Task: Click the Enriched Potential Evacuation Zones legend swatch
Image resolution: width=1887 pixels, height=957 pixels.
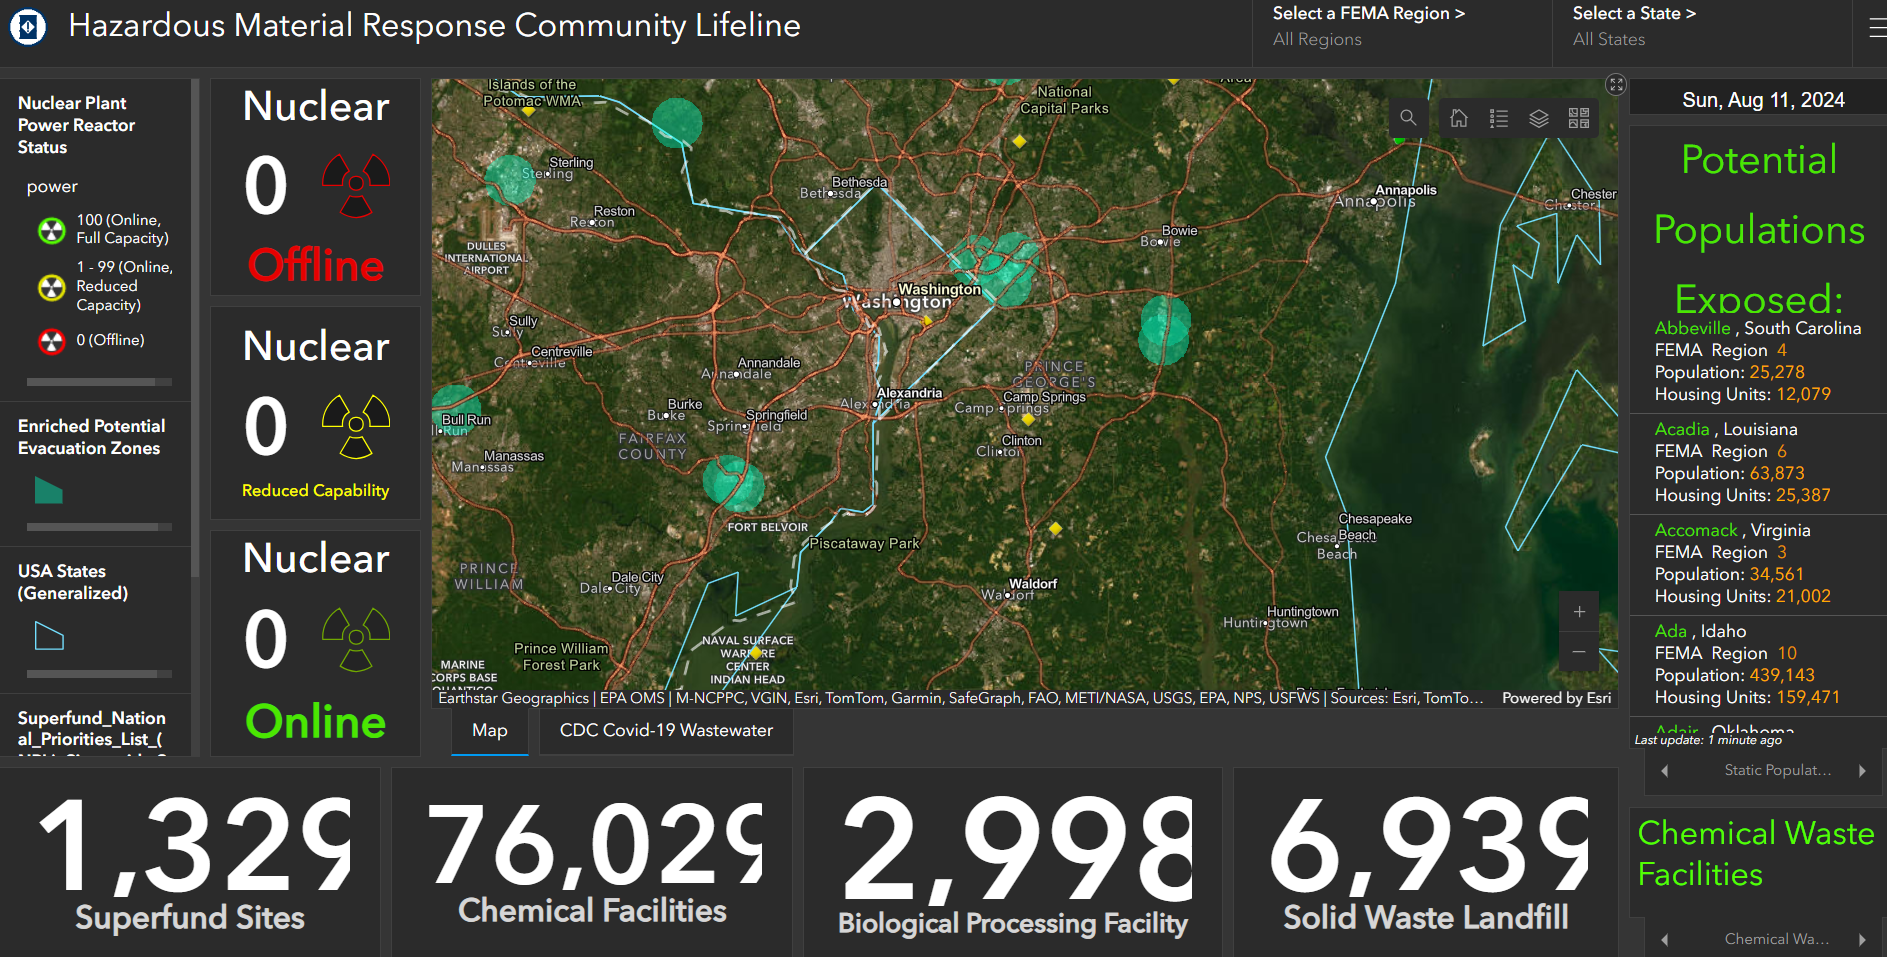Action: (49, 490)
